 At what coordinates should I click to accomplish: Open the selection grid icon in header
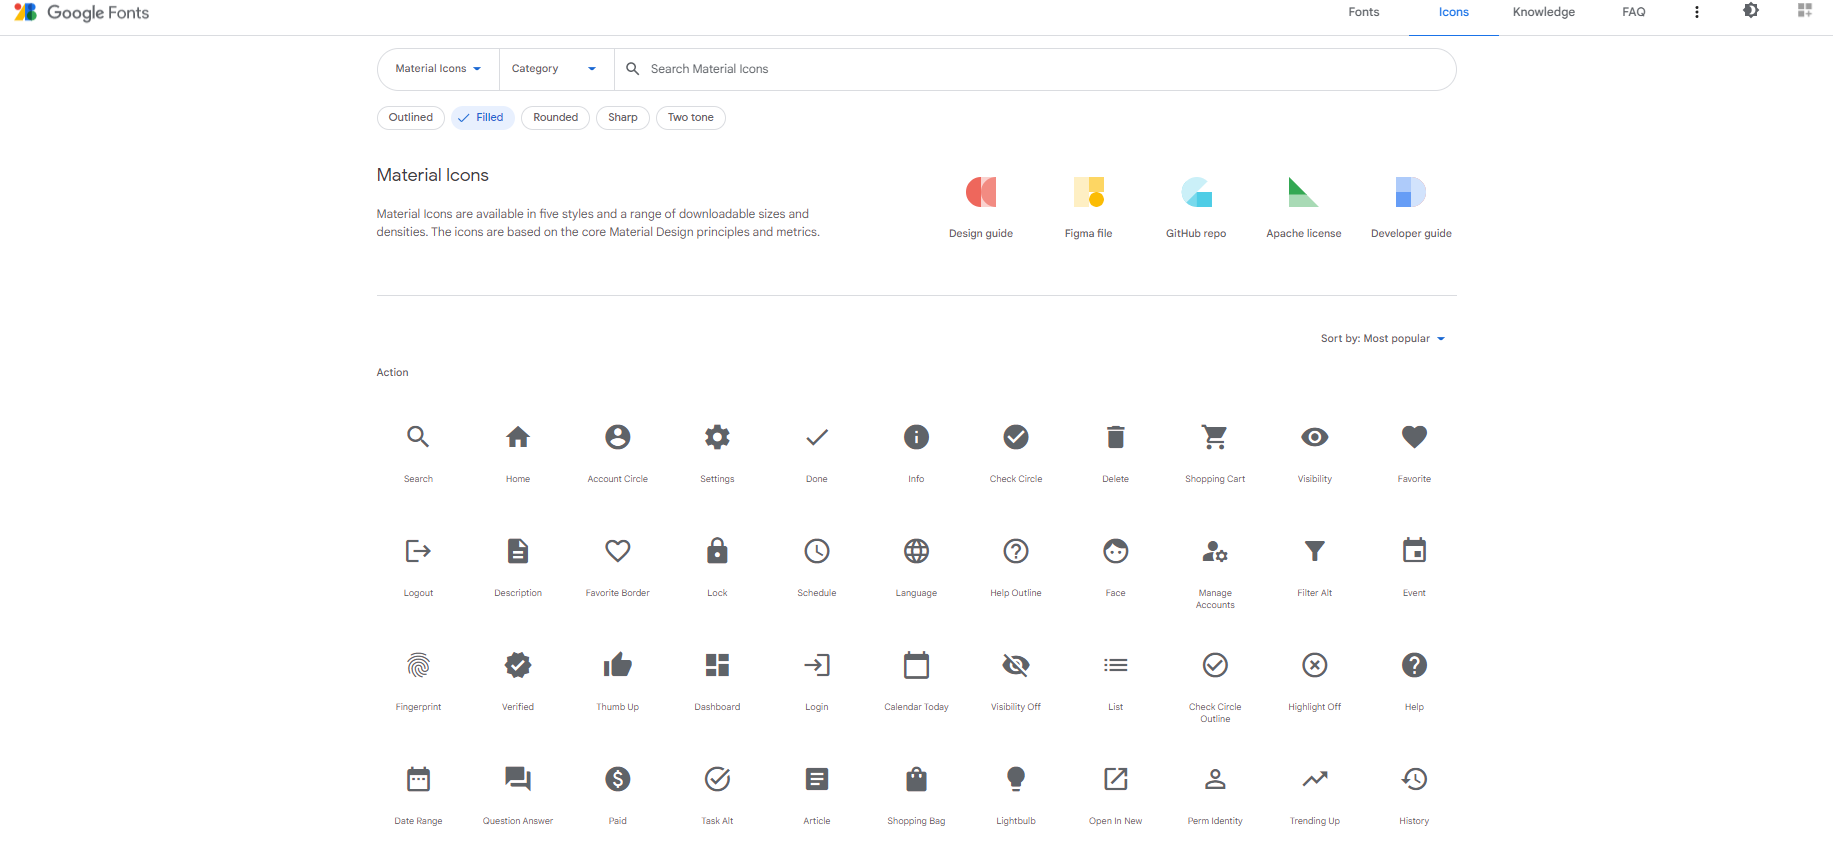pyautogui.click(x=1805, y=11)
